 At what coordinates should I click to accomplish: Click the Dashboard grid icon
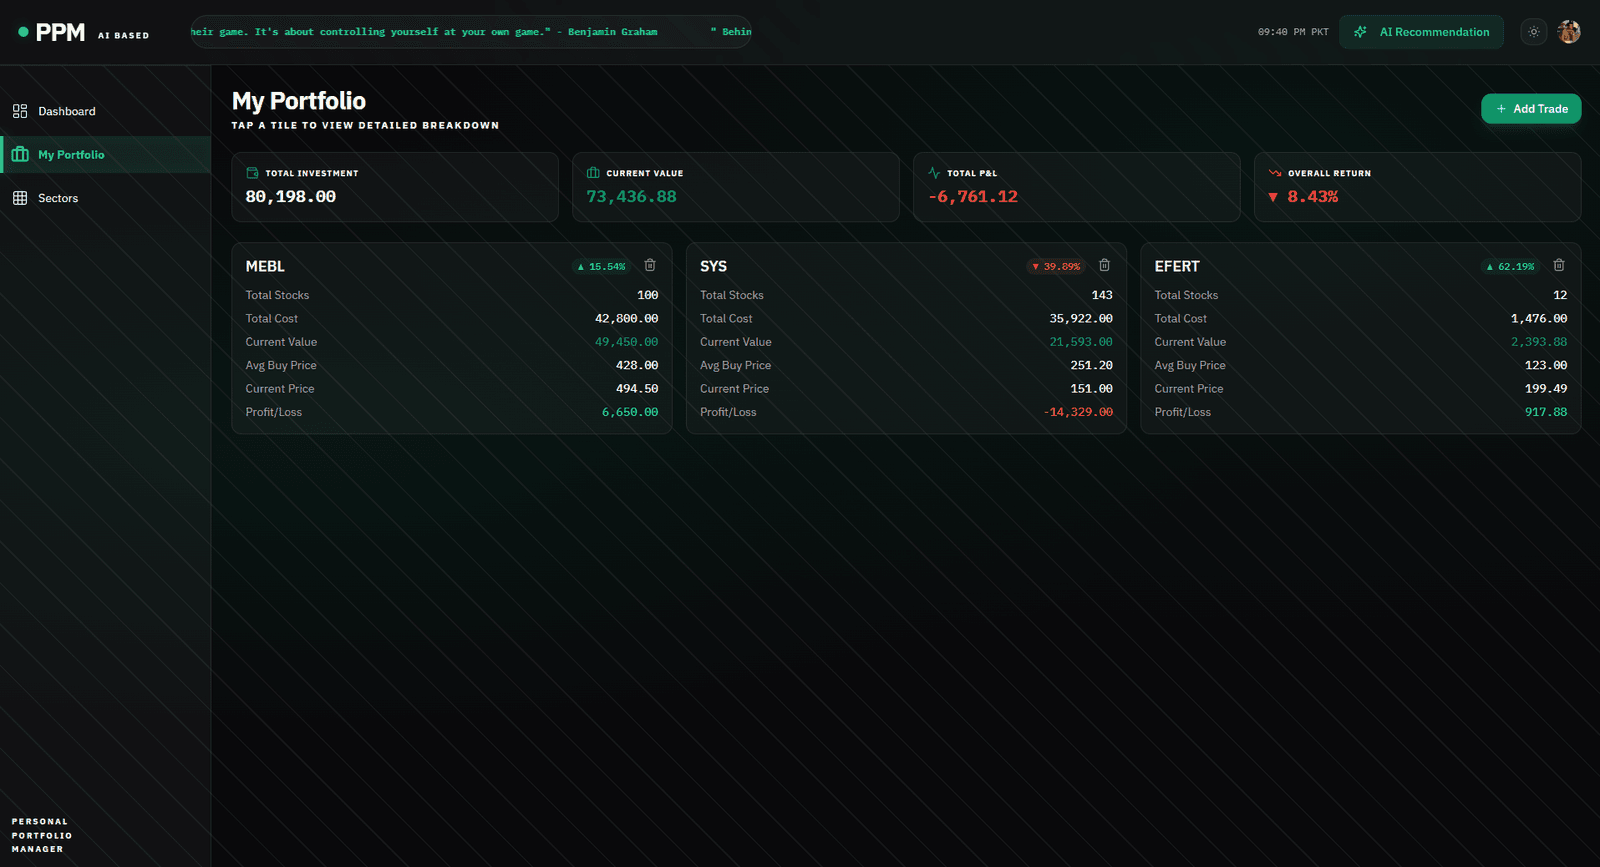(20, 111)
